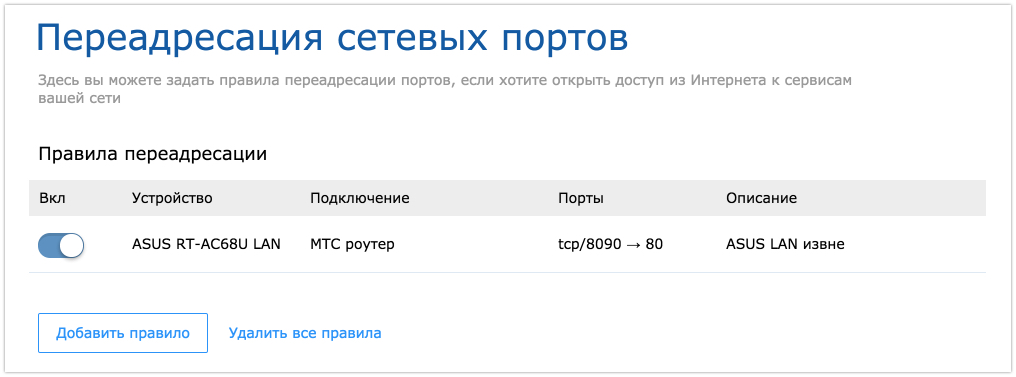Click the tcp/8090 source port text
Image resolution: width=1016 pixels, height=377 pixels.
click(x=588, y=245)
